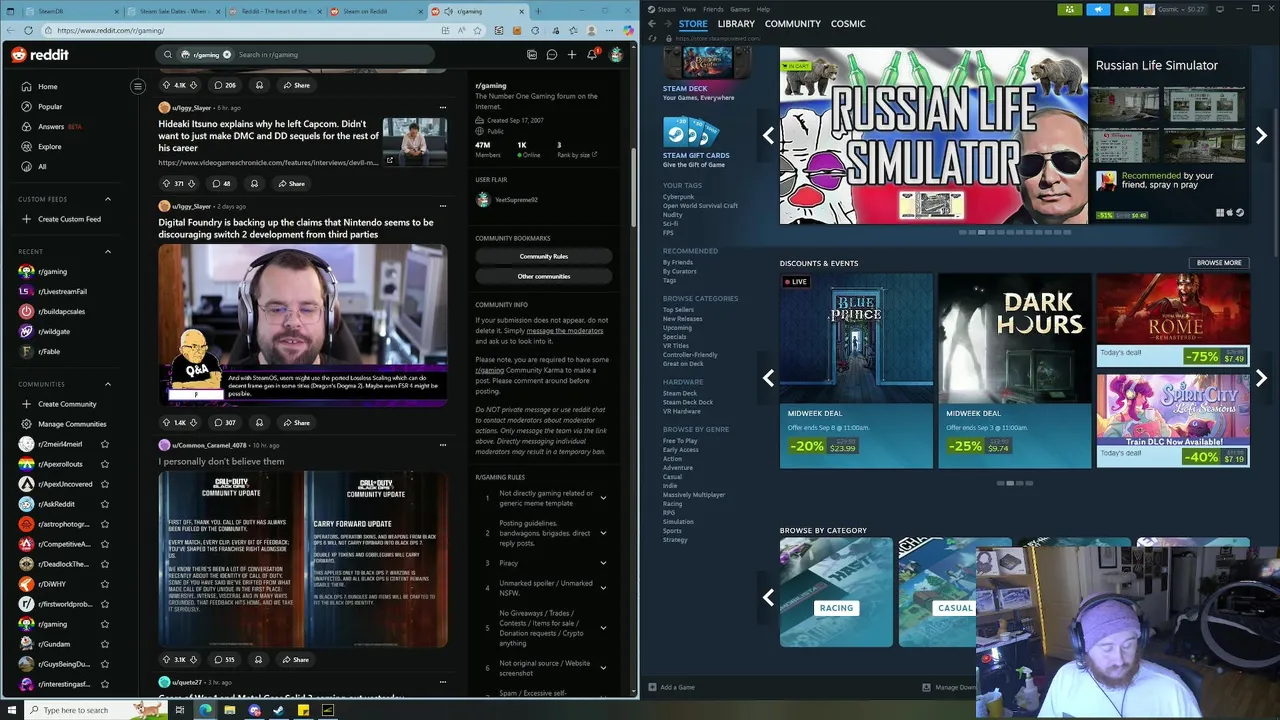Click BROWSE MORE in Discounts & Events

pos(1219,263)
